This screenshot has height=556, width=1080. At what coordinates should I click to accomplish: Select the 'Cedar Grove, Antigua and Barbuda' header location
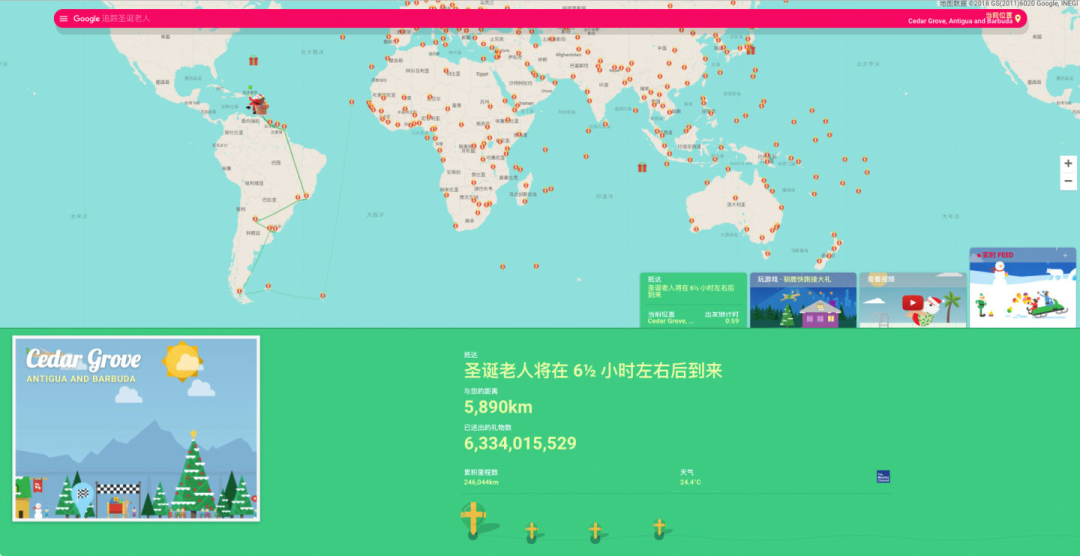(x=960, y=21)
